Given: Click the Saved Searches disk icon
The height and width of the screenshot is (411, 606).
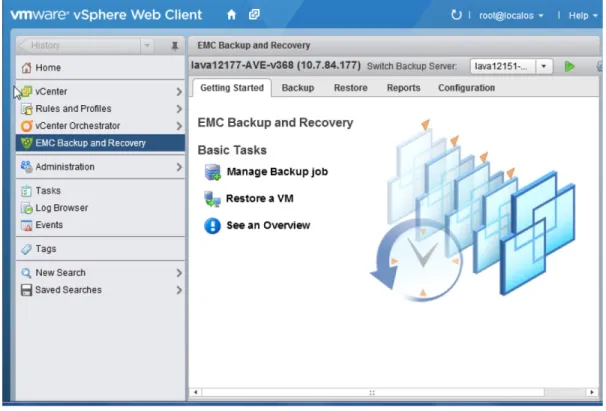Looking at the screenshot, I should (26, 290).
